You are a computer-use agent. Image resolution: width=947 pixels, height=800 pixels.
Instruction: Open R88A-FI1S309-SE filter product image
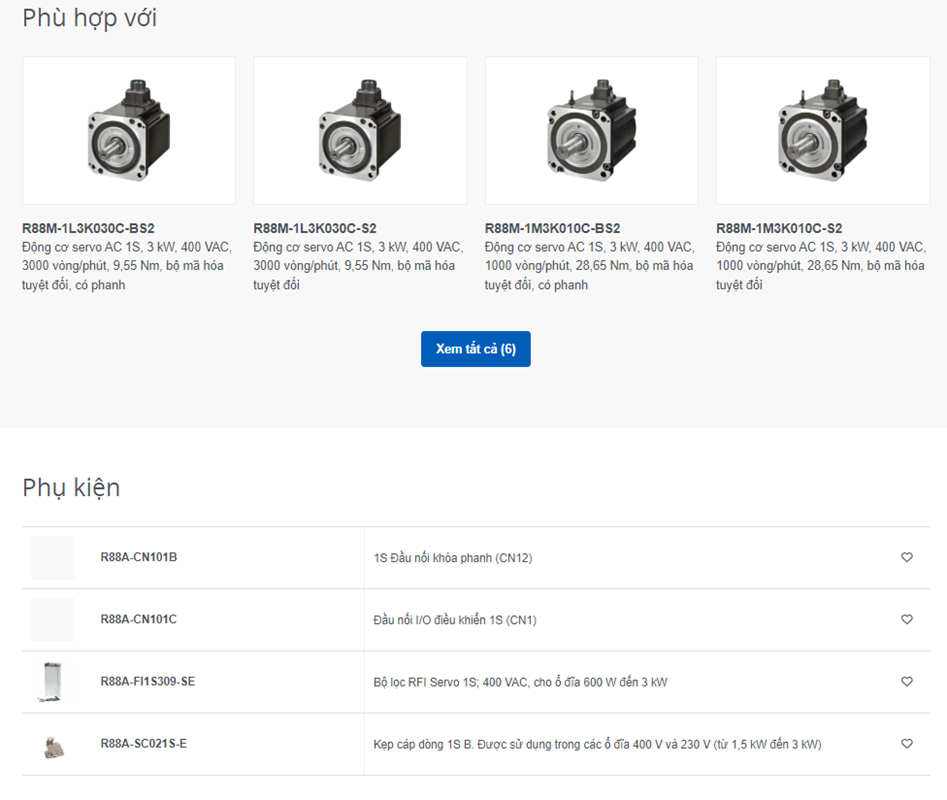tap(53, 682)
